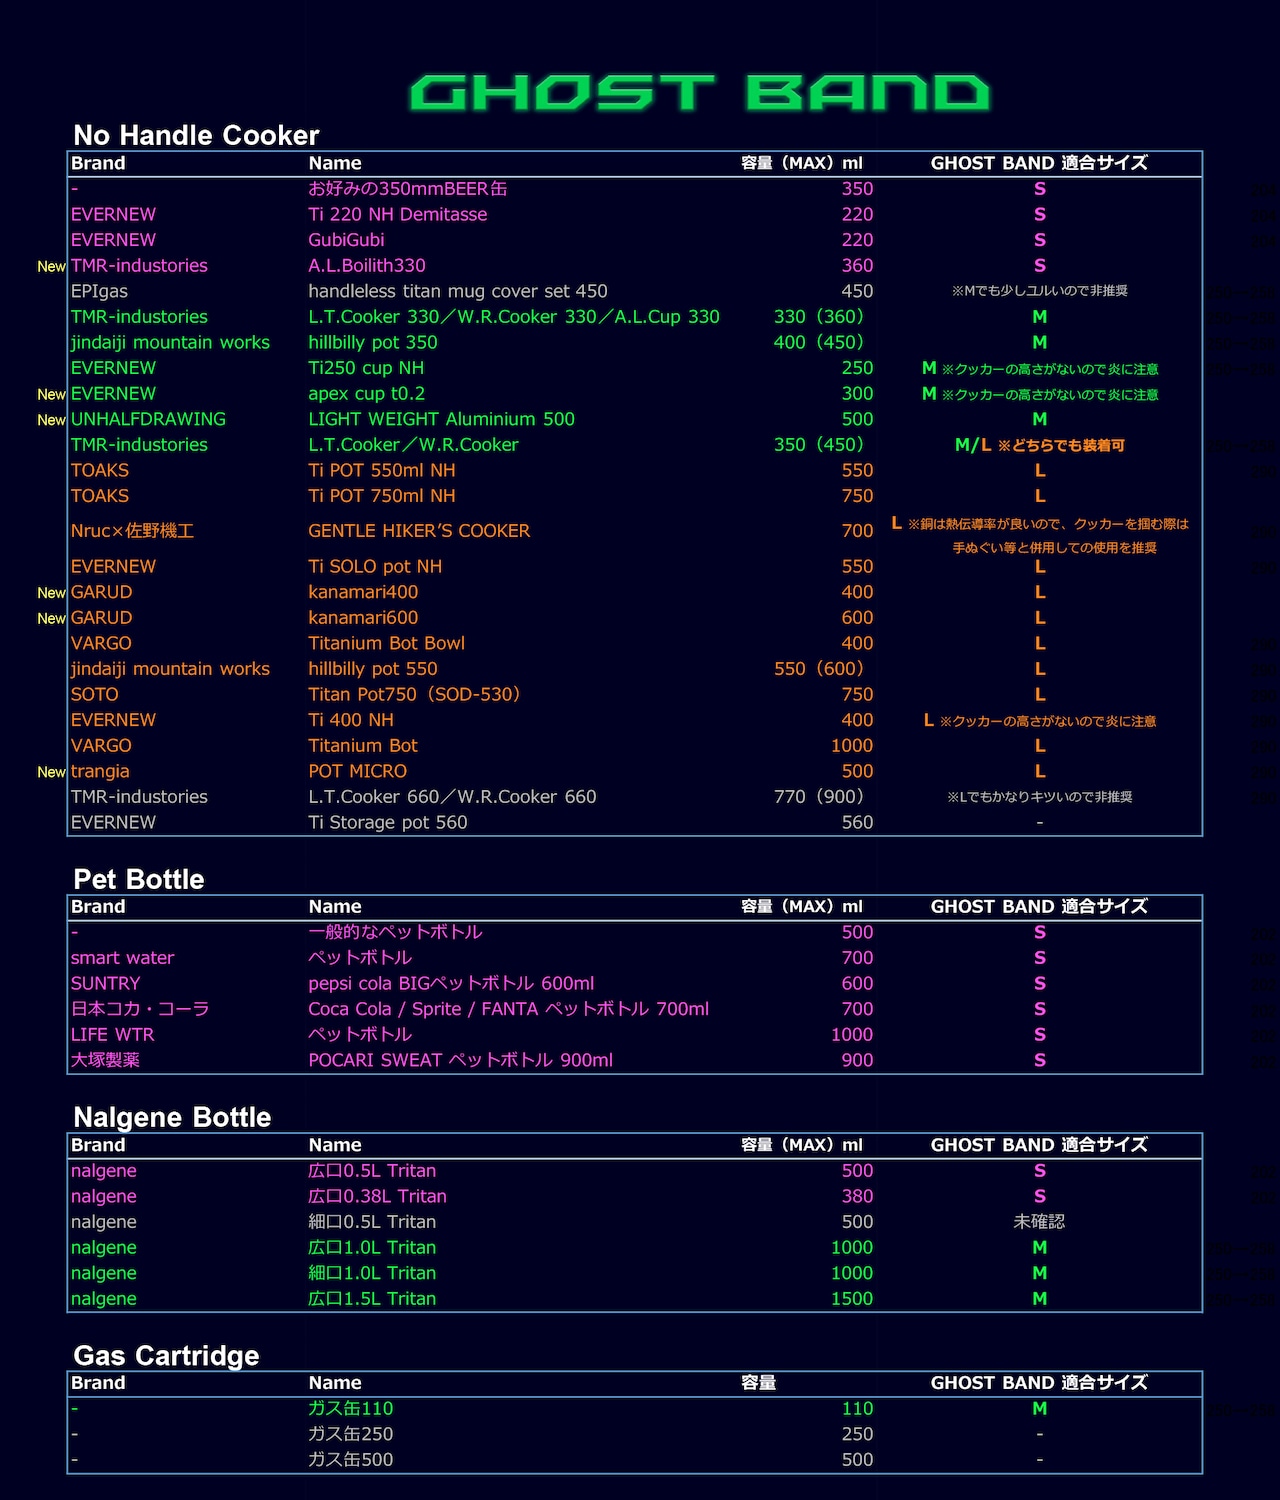Image resolution: width=1280 pixels, height=1500 pixels.
Task: Click 'L.T.Cooker 330/W.R.Cooker 330/A.L.Cup 330' name
Action: click(x=514, y=317)
